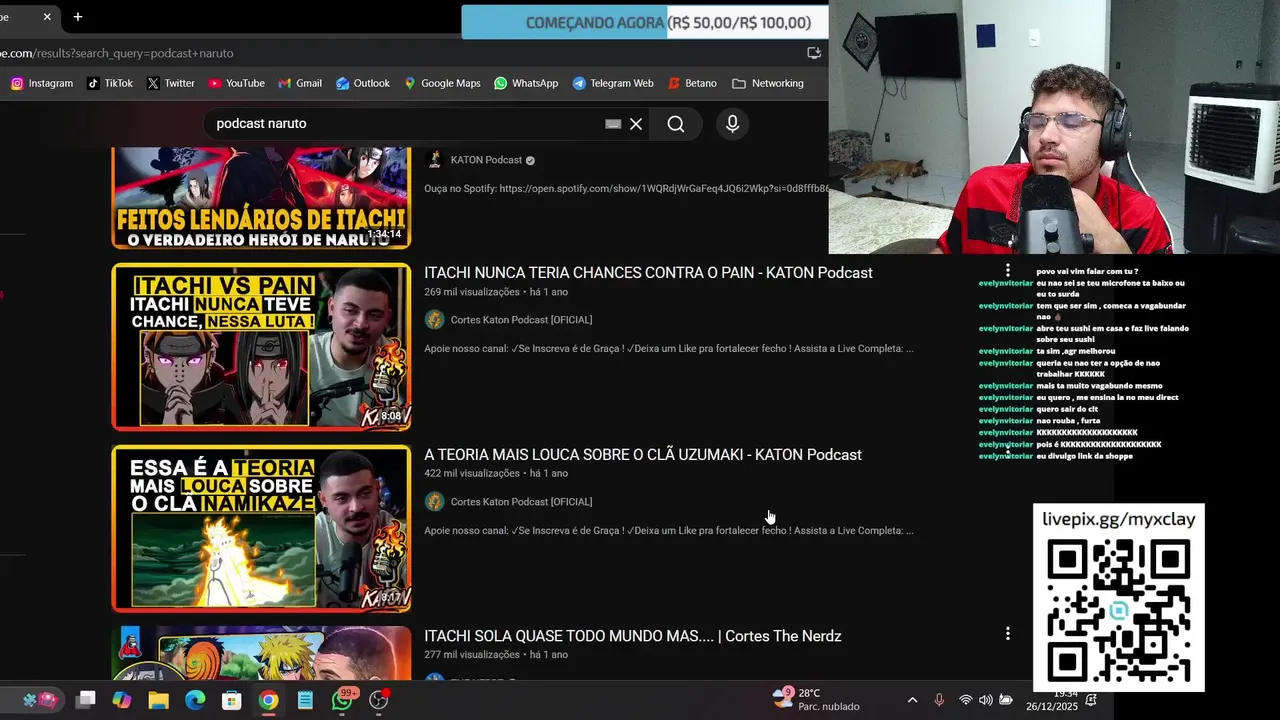
Task: Click the tray microphone icon
Action: (x=939, y=700)
